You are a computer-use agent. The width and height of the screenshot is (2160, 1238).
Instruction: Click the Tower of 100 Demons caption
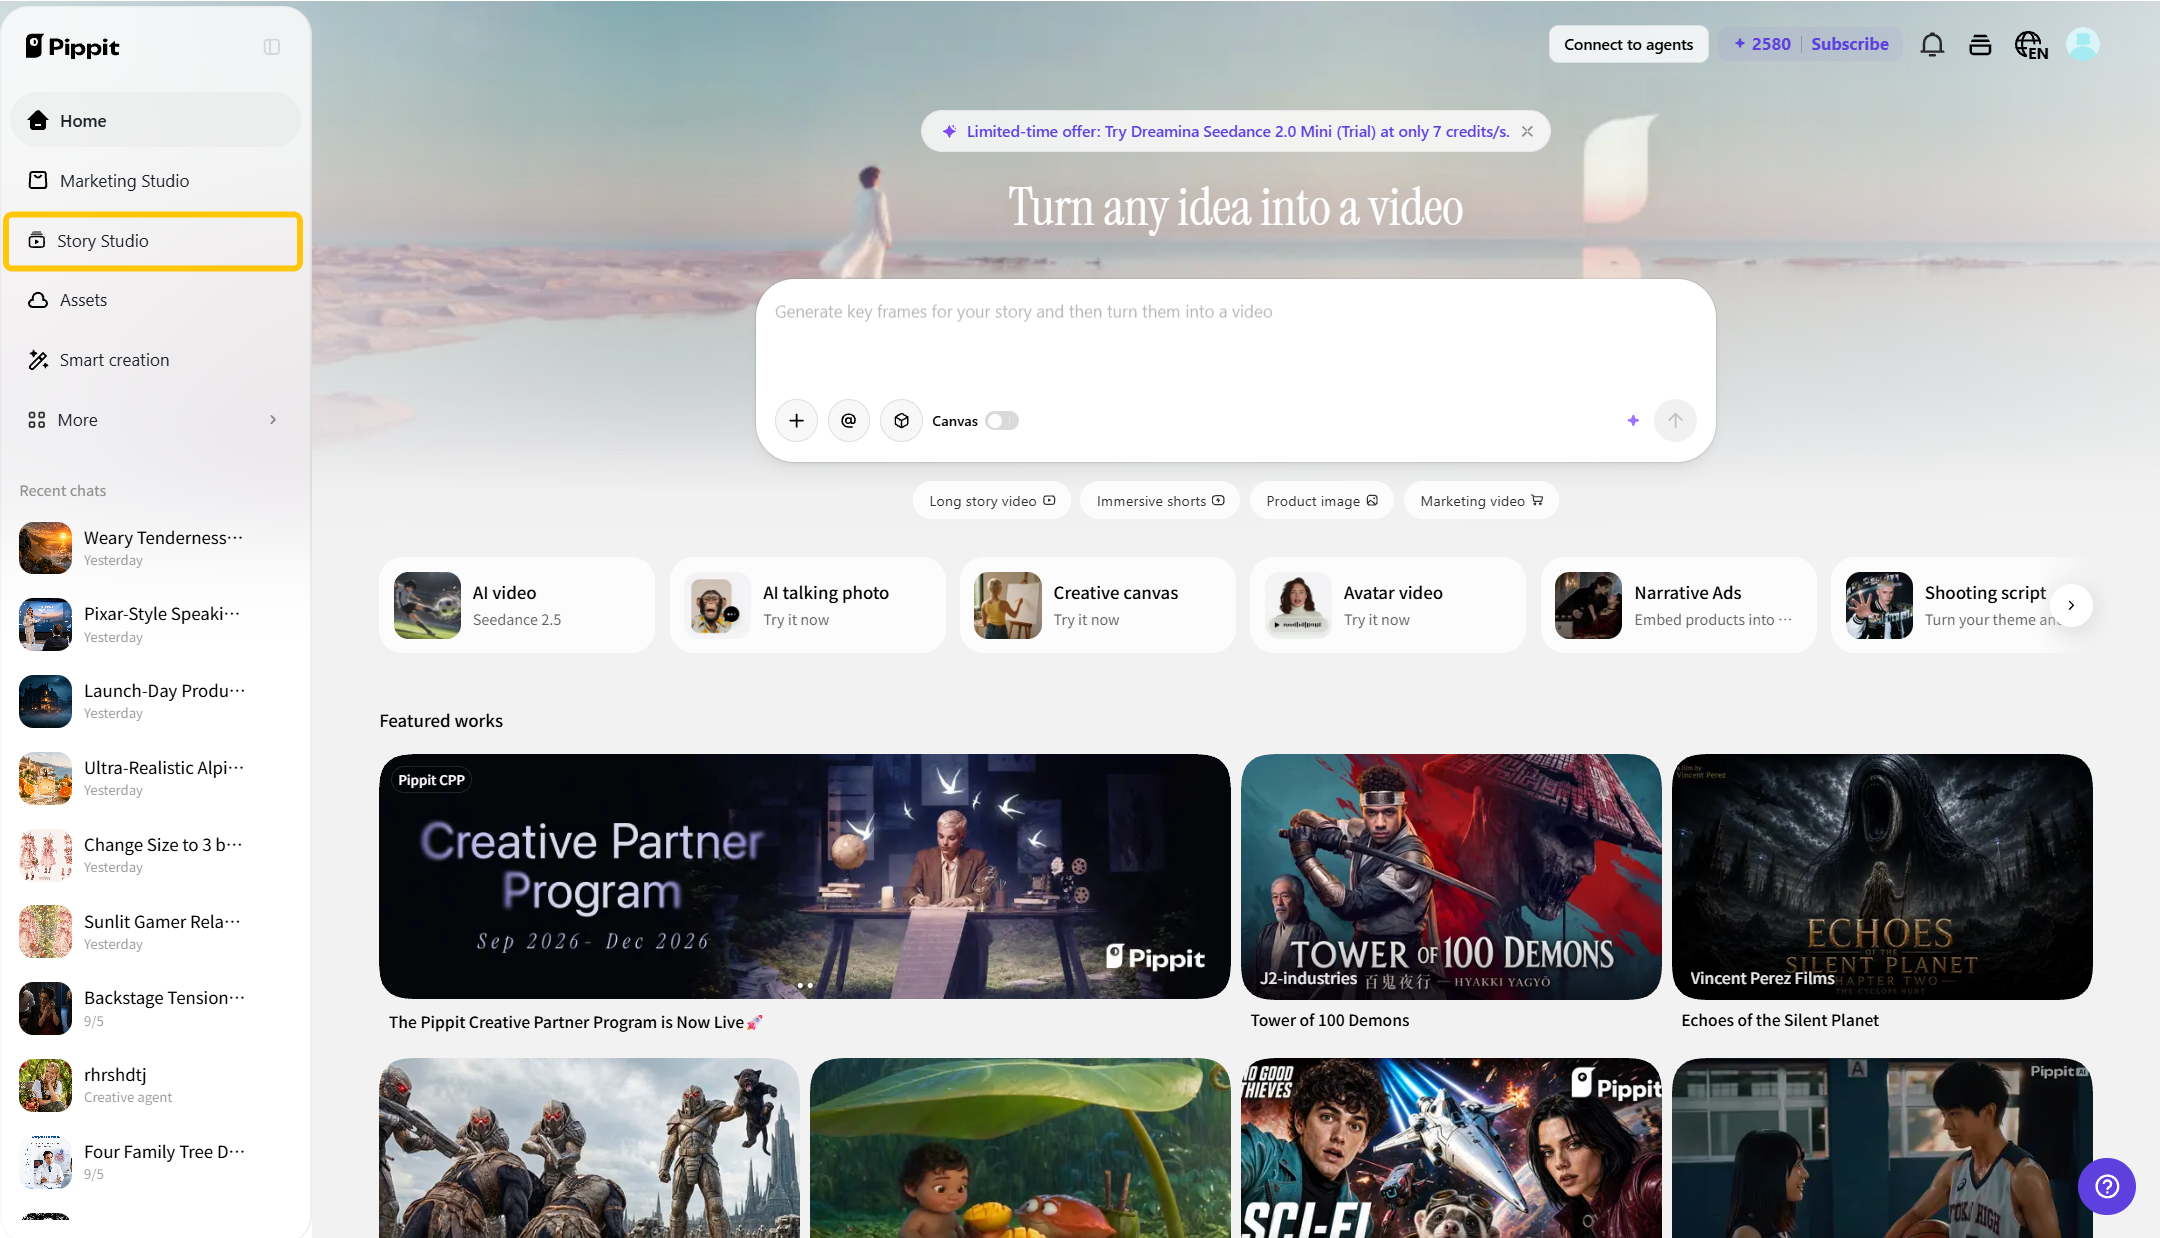1330,1020
